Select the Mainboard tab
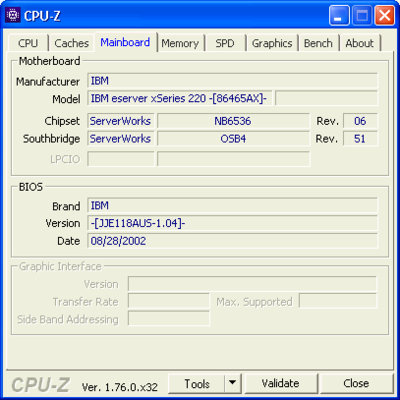 (x=125, y=42)
